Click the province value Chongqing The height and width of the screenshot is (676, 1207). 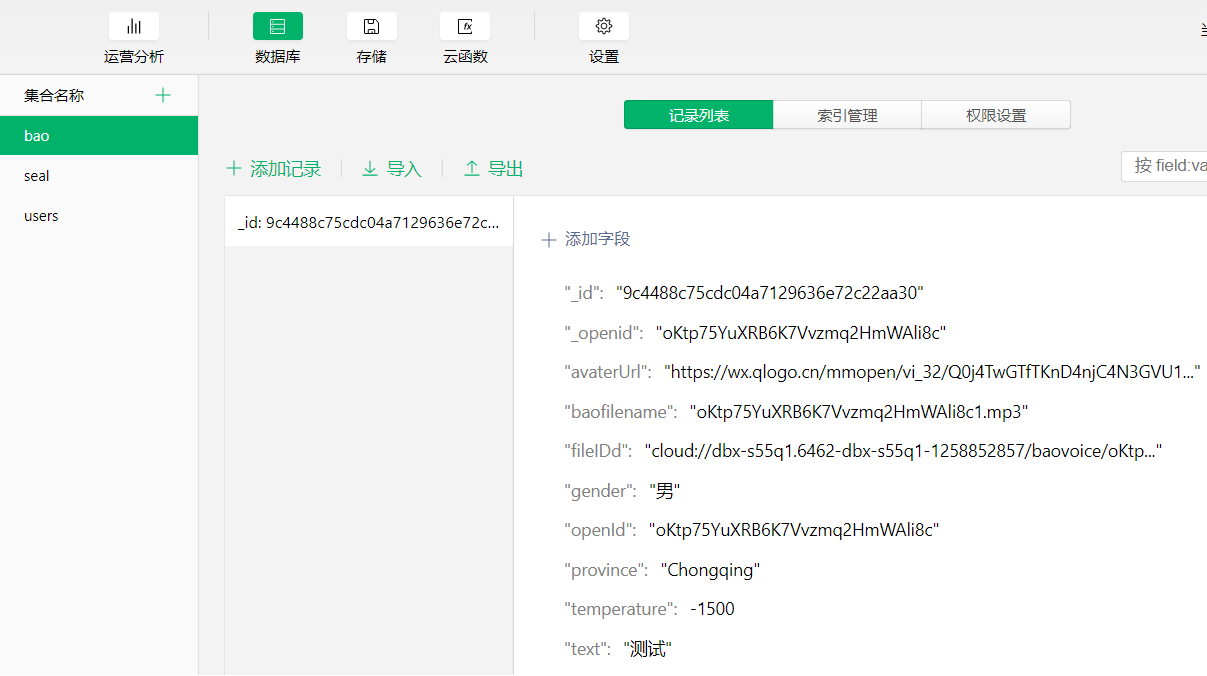710,570
